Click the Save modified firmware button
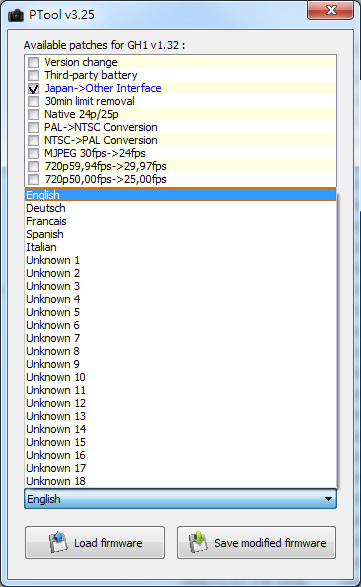Screen dimensions: 361x587 point(256,542)
